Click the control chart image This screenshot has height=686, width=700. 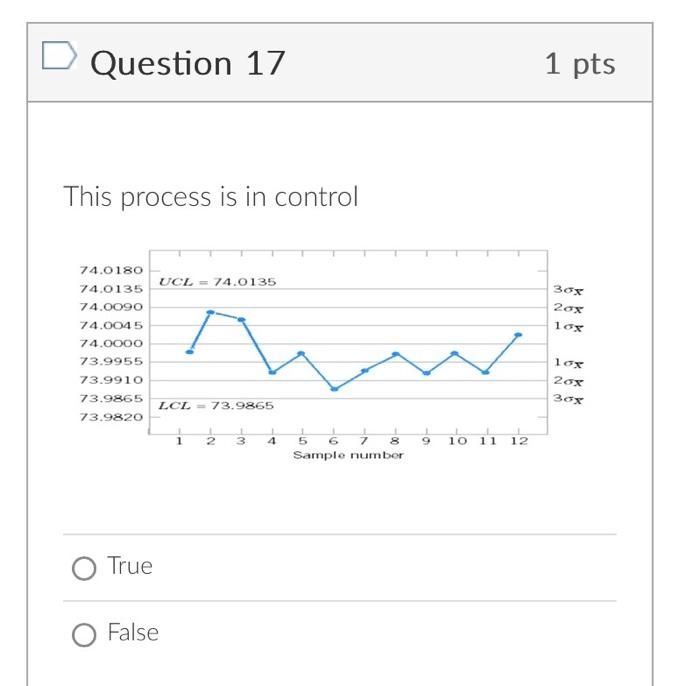[331, 355]
